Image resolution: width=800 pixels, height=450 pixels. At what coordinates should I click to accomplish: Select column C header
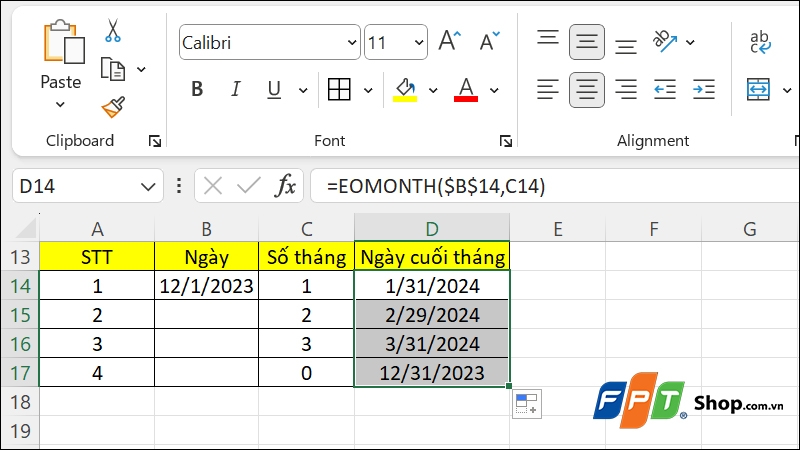tap(306, 229)
